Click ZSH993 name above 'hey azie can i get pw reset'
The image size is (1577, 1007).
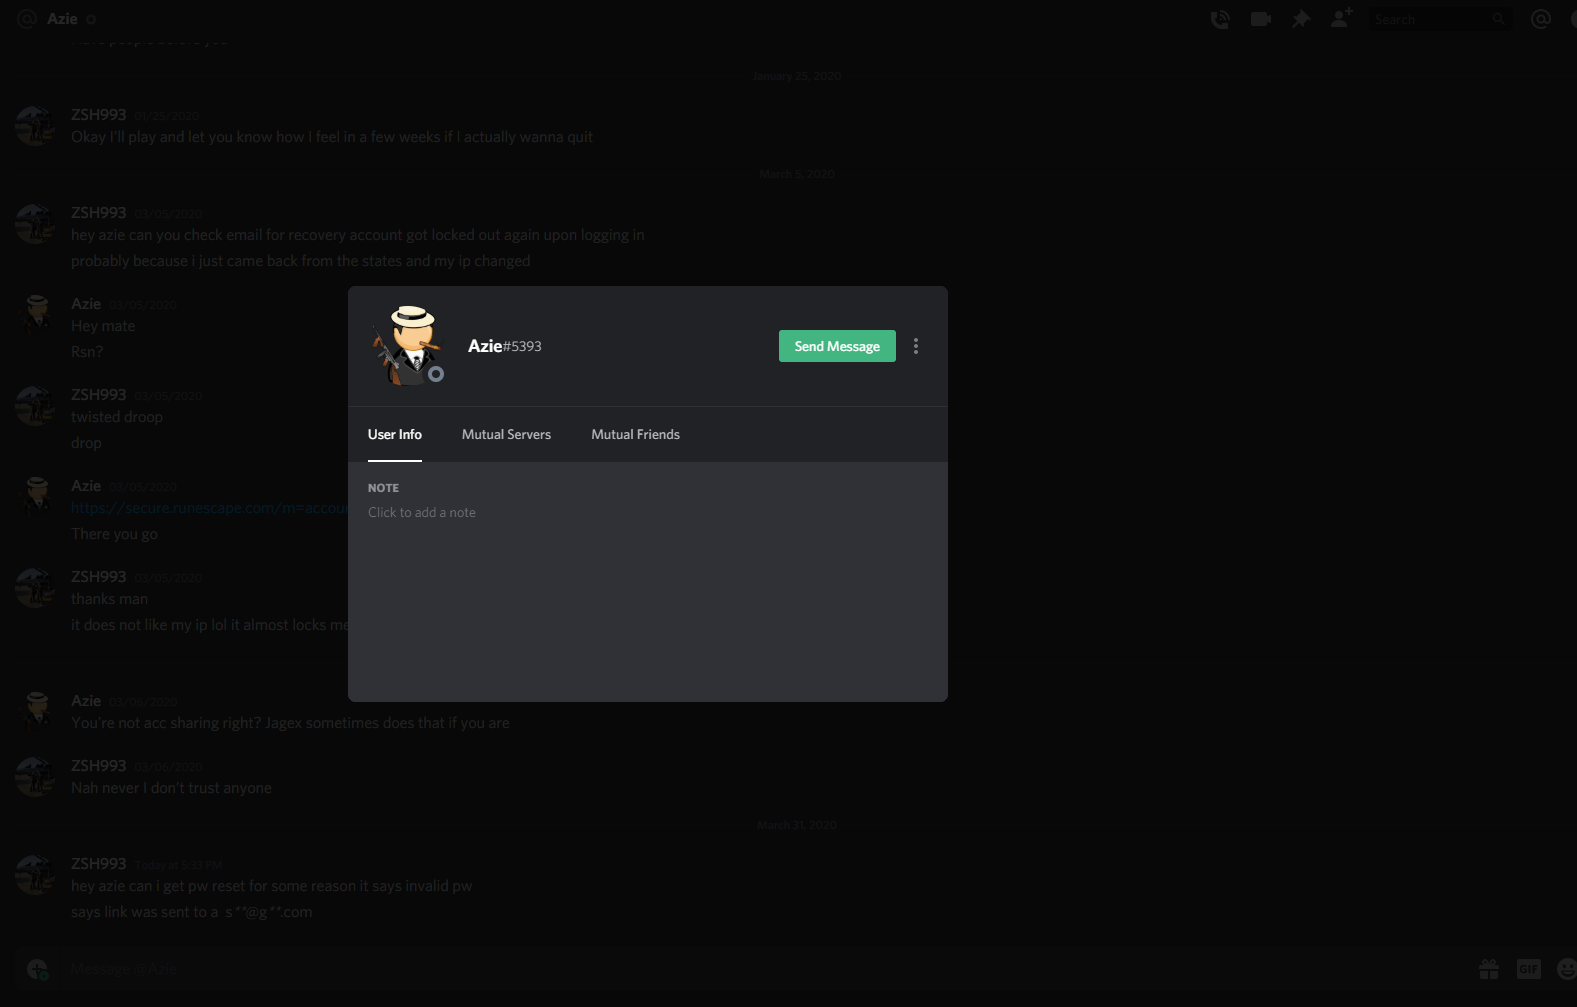click(99, 863)
